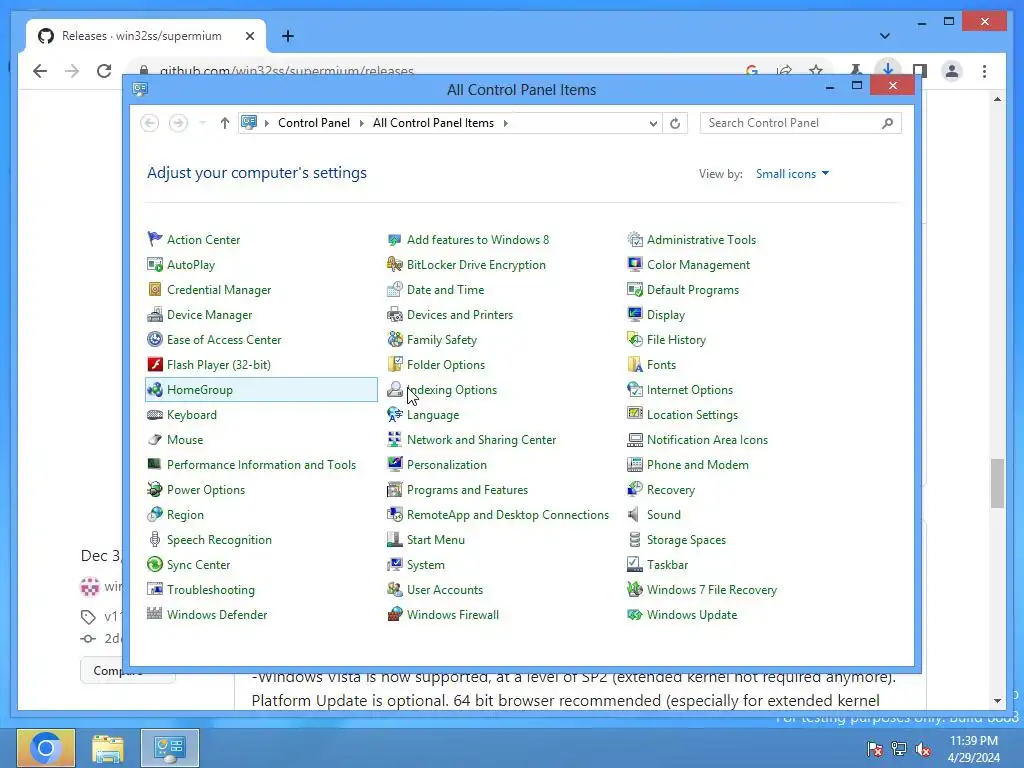Image resolution: width=1024 pixels, height=768 pixels.
Task: Click the Control Panel taskbar button
Action: coord(170,748)
